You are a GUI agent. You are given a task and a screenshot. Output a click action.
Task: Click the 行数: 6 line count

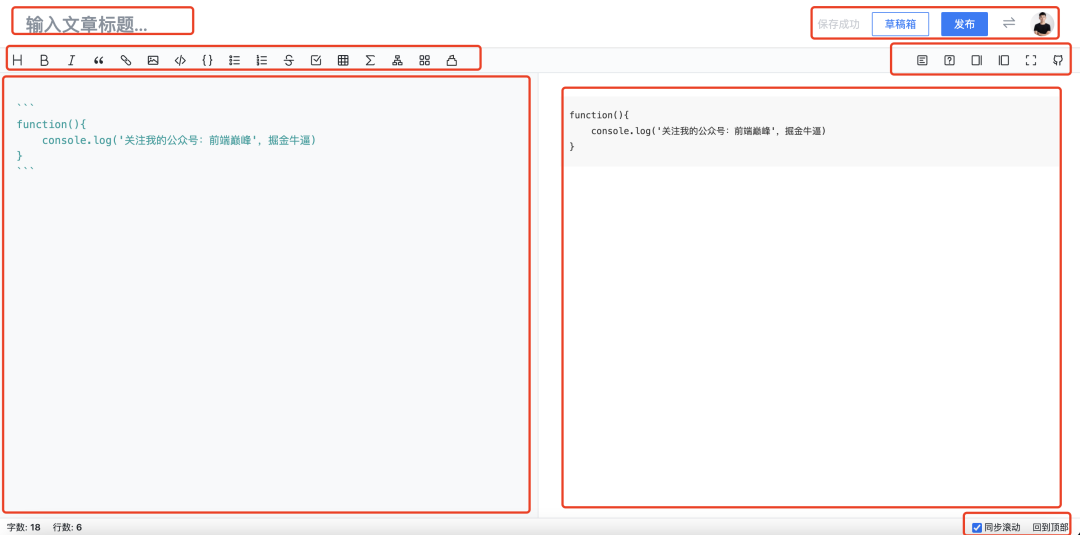pos(67,527)
